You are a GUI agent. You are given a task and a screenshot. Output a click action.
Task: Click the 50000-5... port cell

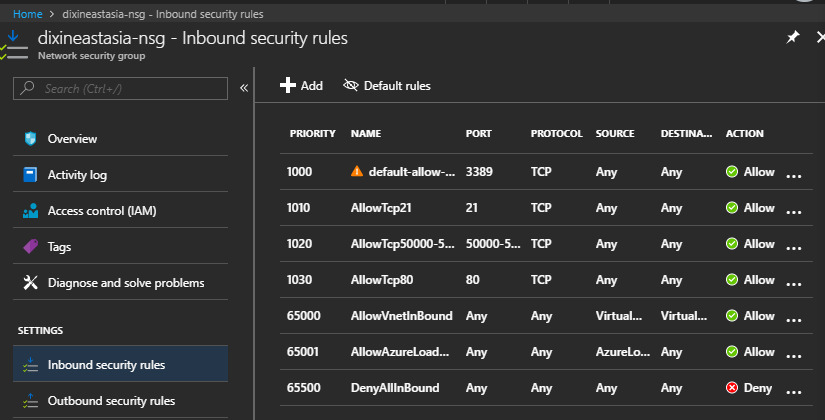click(x=493, y=244)
